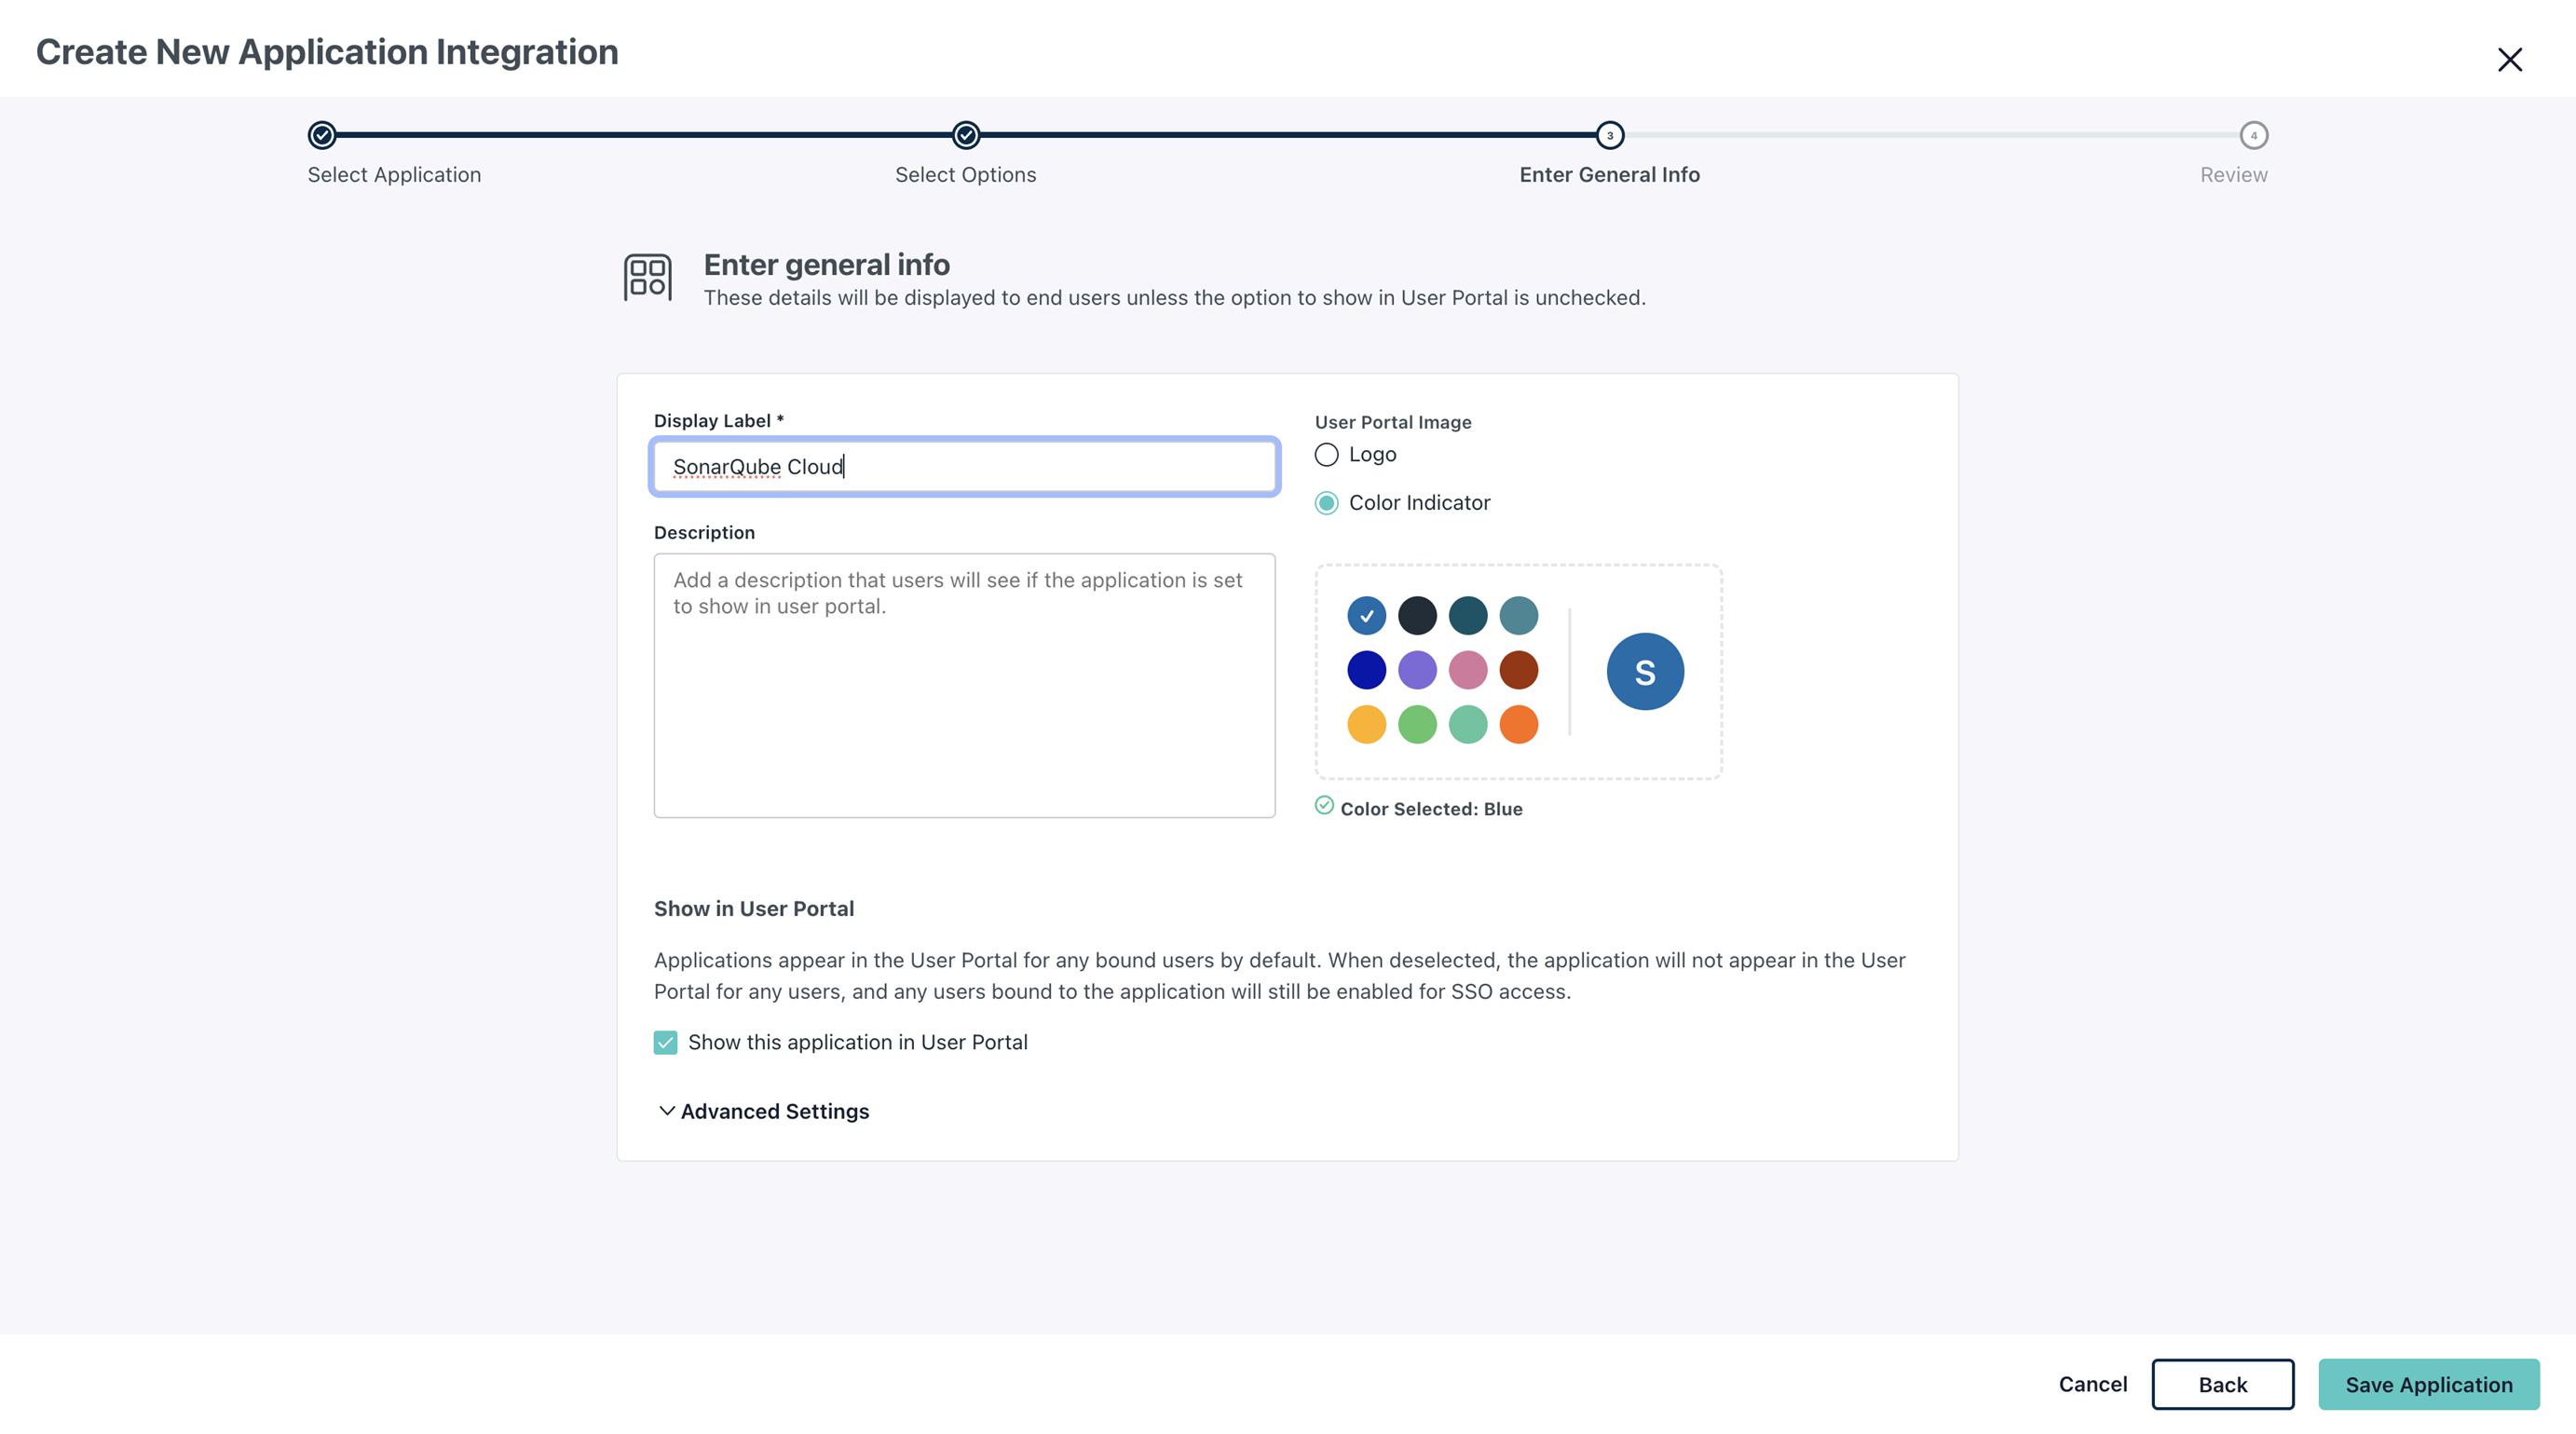Choose the green color swatch
Image resolution: width=2576 pixels, height=1434 pixels.
click(1417, 725)
